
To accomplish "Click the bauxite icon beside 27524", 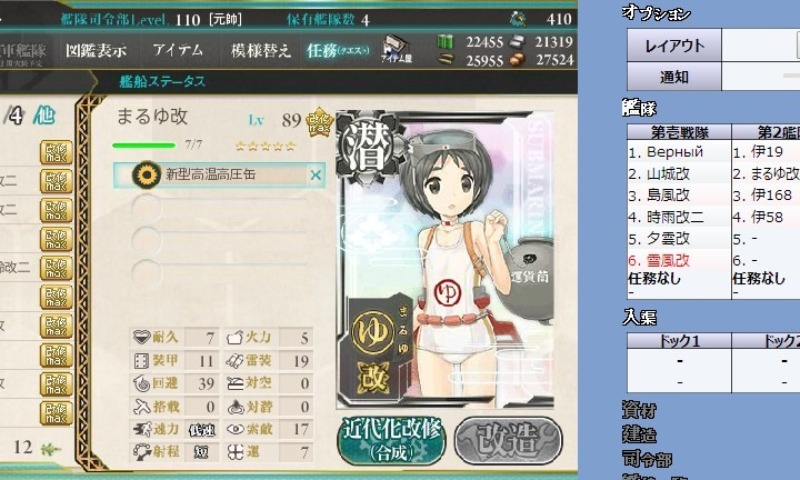I will (x=518, y=60).
